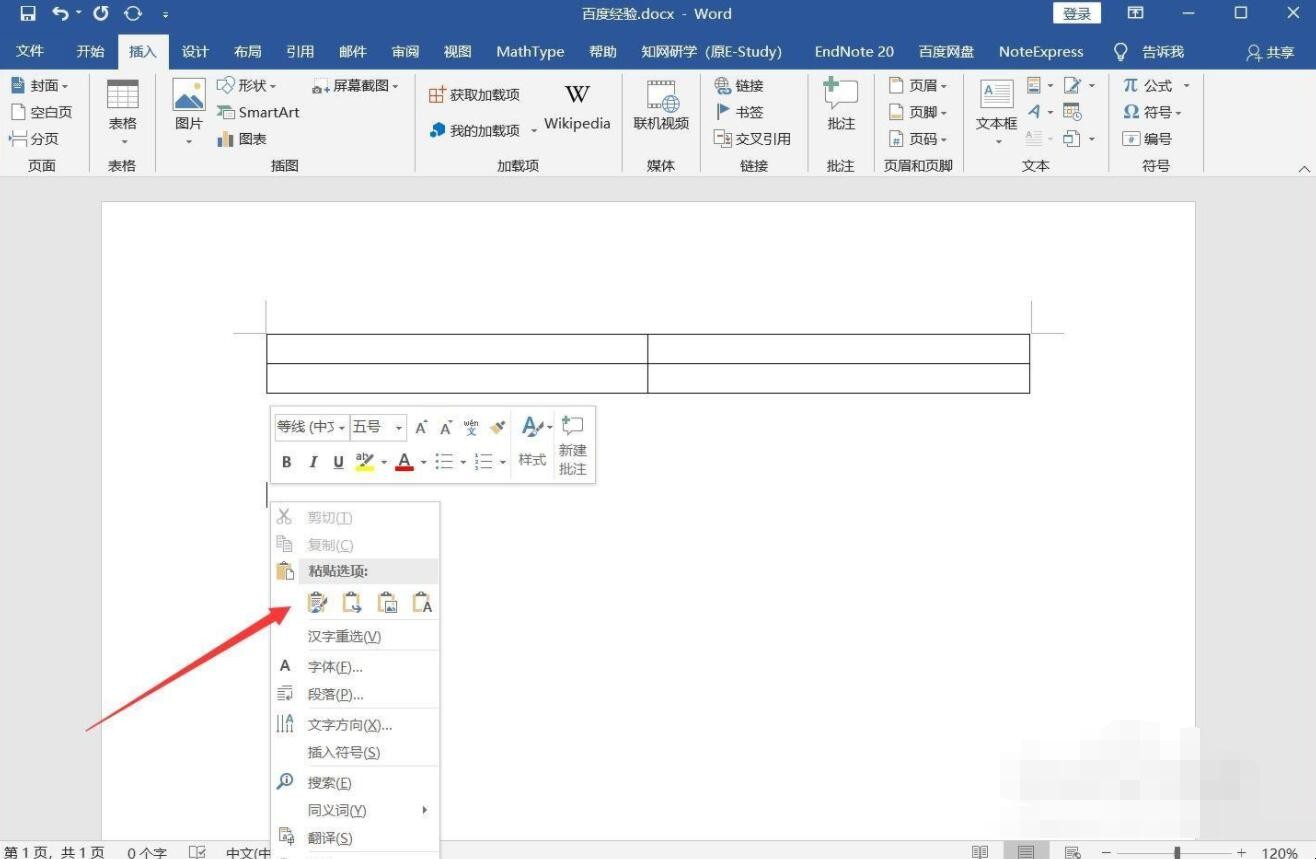This screenshot has width=1316, height=859.
Task: Insert a blank page (空白页)
Action: (x=41, y=112)
